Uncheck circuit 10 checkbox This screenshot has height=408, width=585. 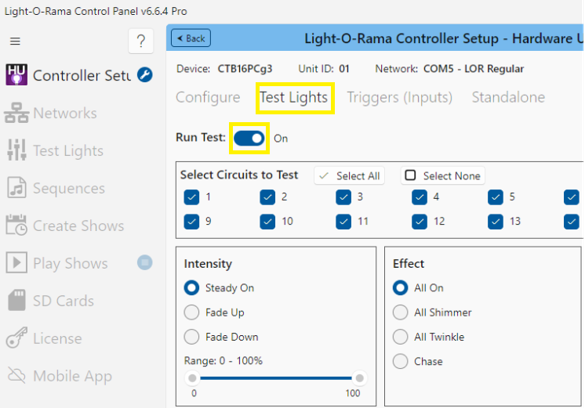click(268, 222)
